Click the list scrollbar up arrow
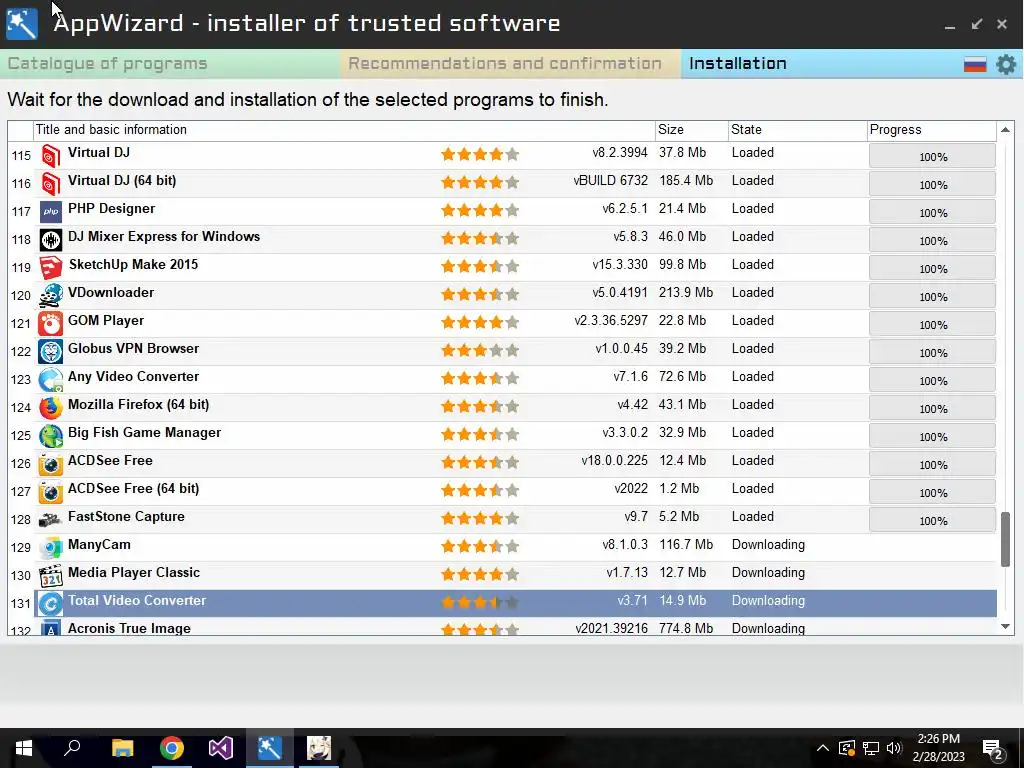 tap(1006, 130)
